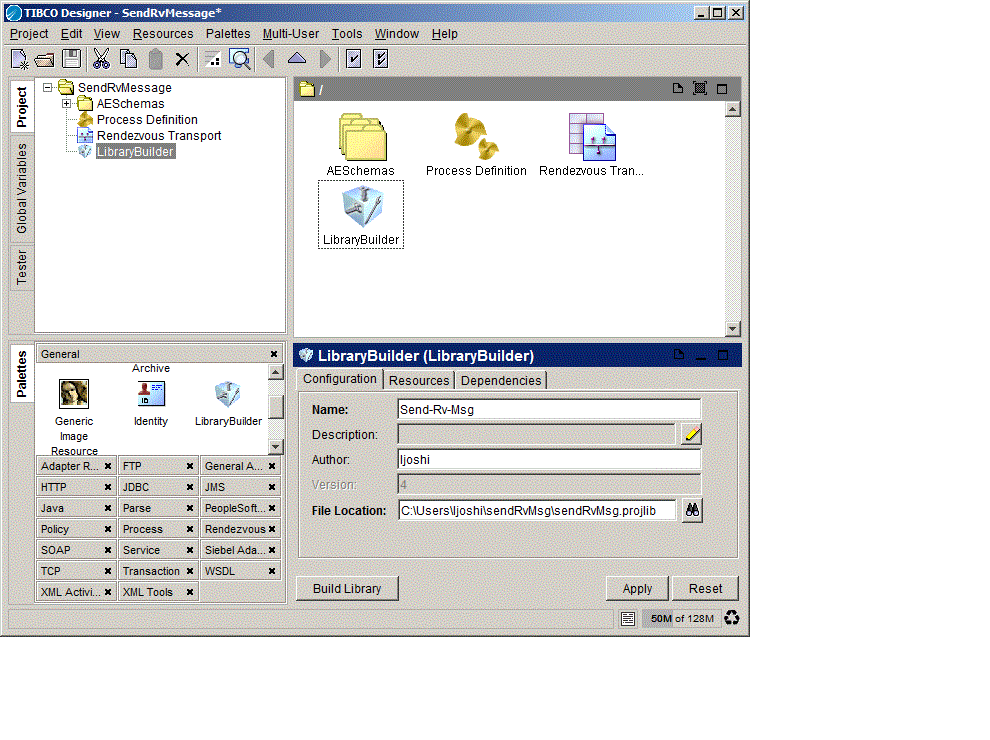Image resolution: width=990 pixels, height=740 pixels.
Task: Save project with floppy disk icon
Action: [71, 59]
